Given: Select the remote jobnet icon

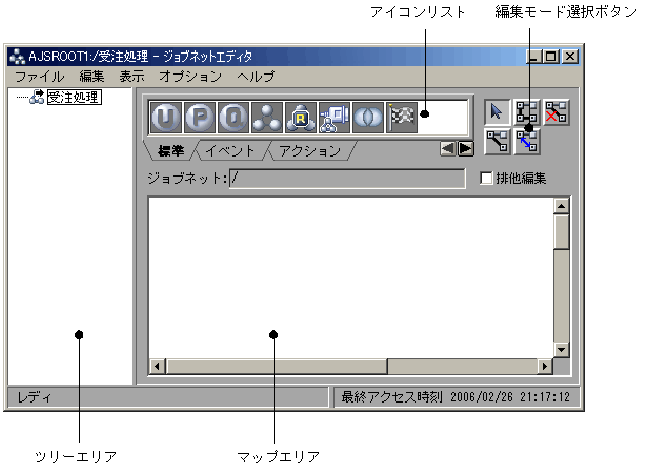Looking at the screenshot, I should [334, 118].
